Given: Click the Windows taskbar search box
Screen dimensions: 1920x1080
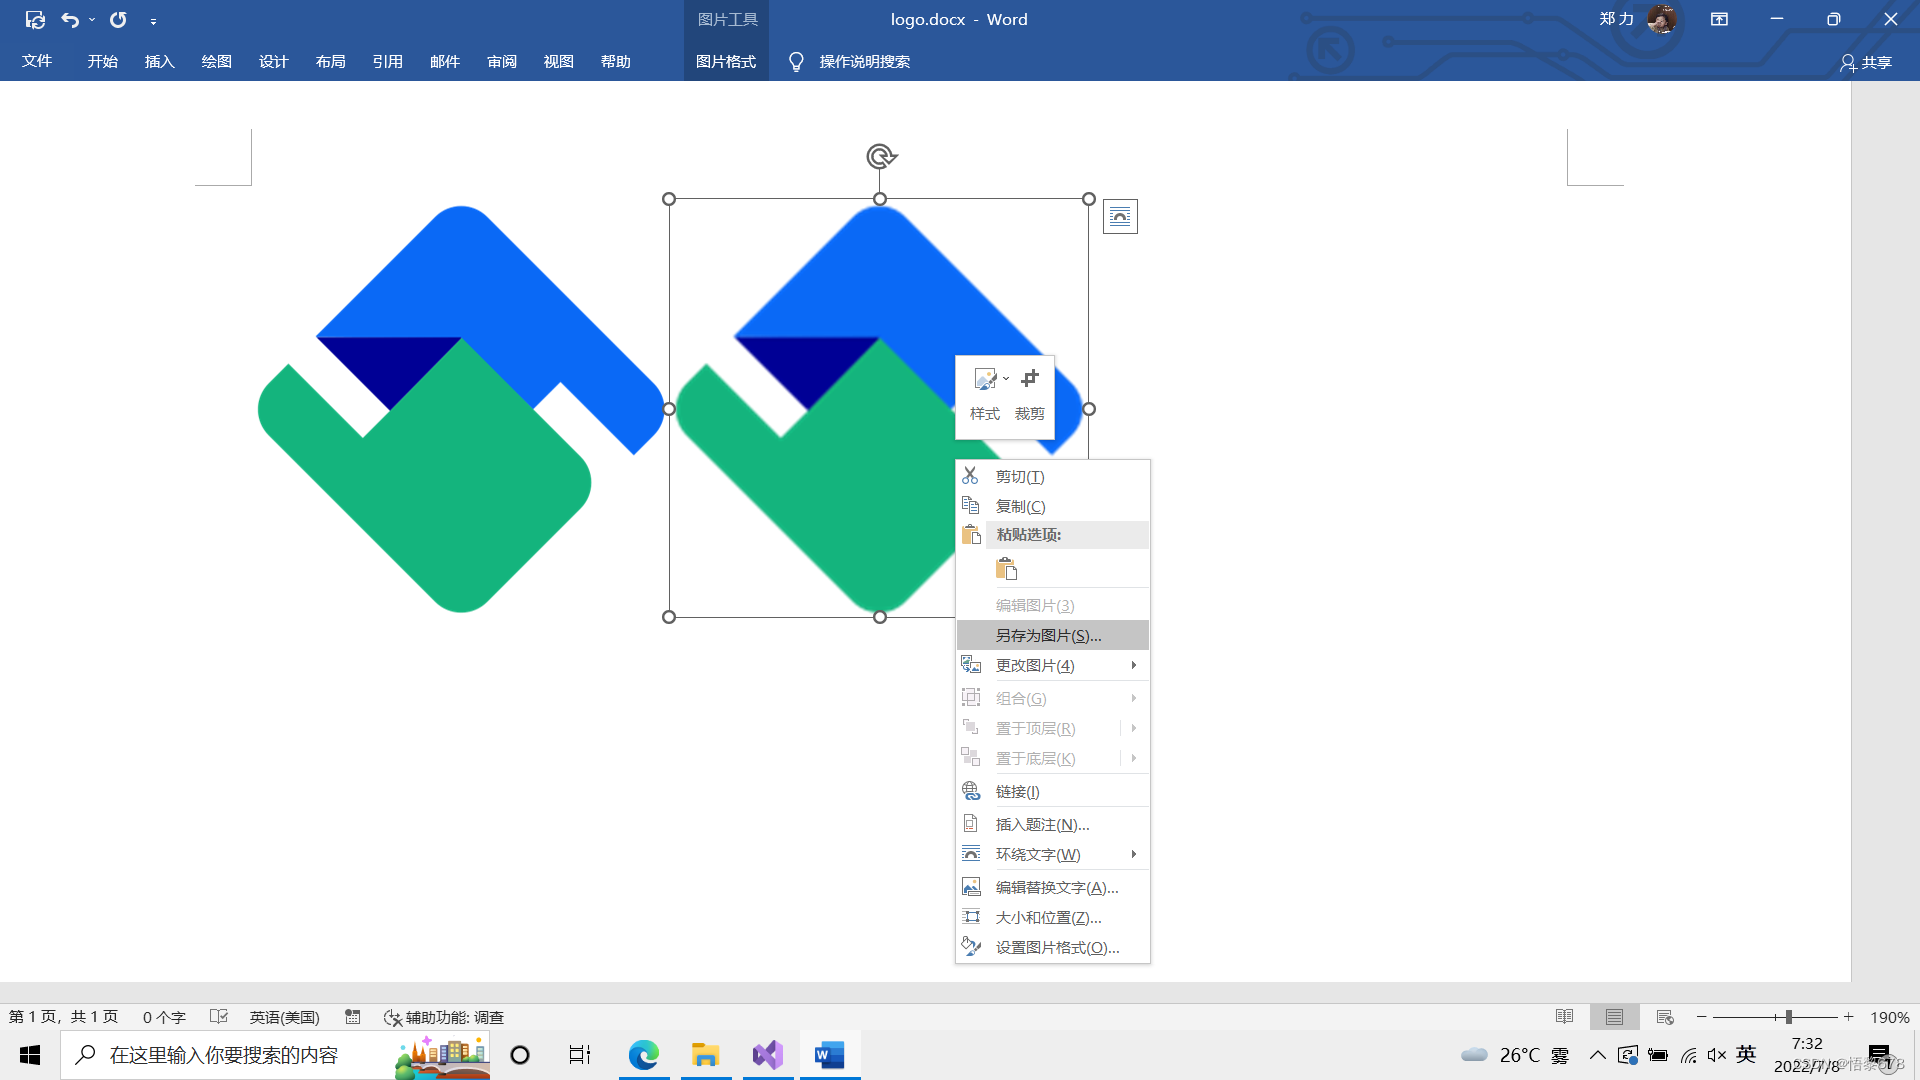Looking at the screenshot, I should (225, 1055).
